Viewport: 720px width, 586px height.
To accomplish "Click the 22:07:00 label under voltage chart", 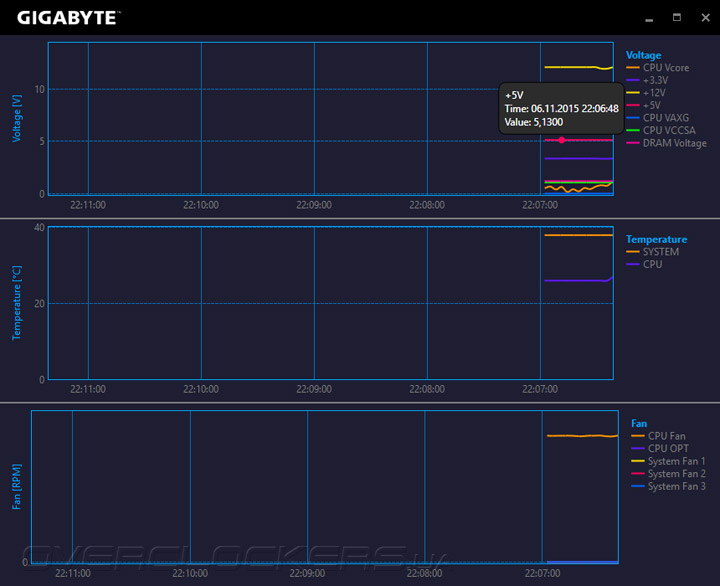I will coord(540,205).
